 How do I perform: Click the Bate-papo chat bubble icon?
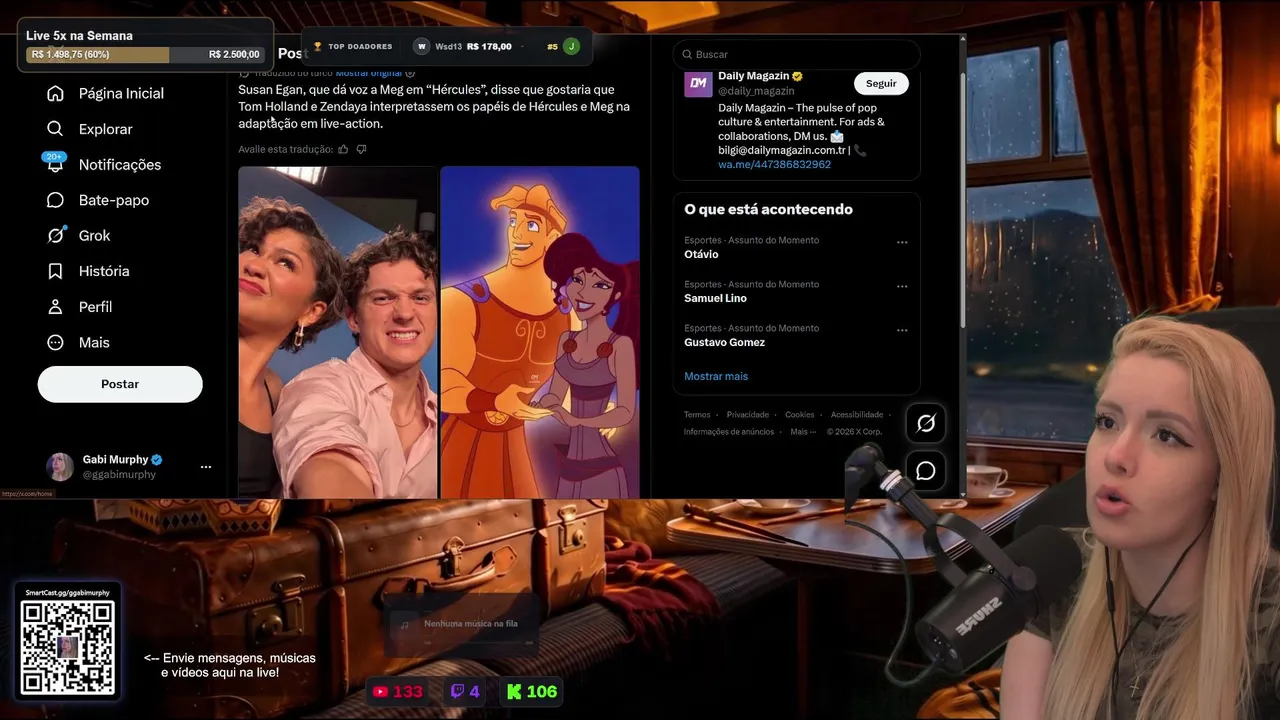tap(56, 200)
